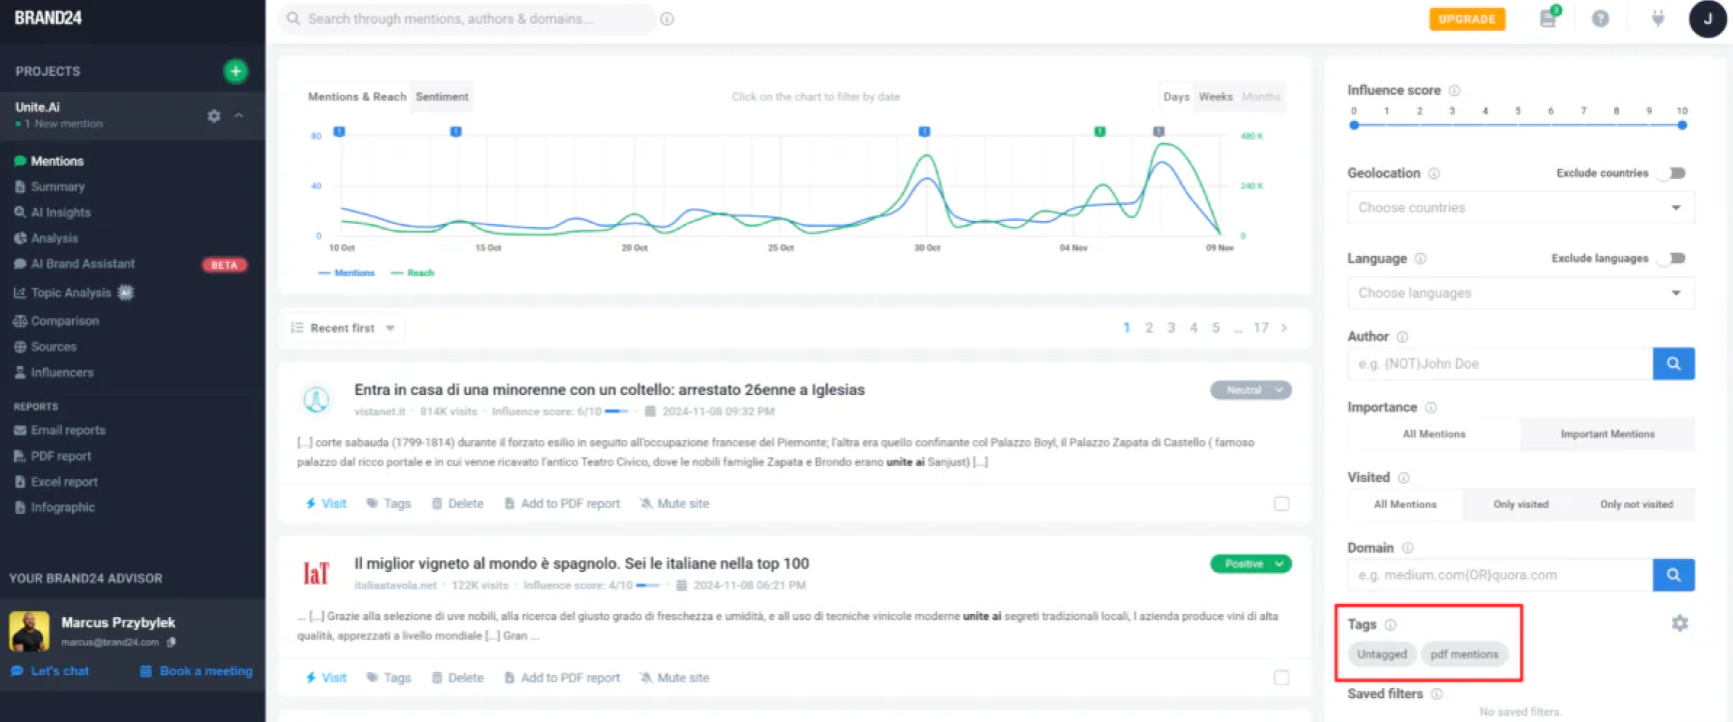1733x722 pixels.
Task: Select Only visited filter
Action: pyautogui.click(x=1521, y=505)
